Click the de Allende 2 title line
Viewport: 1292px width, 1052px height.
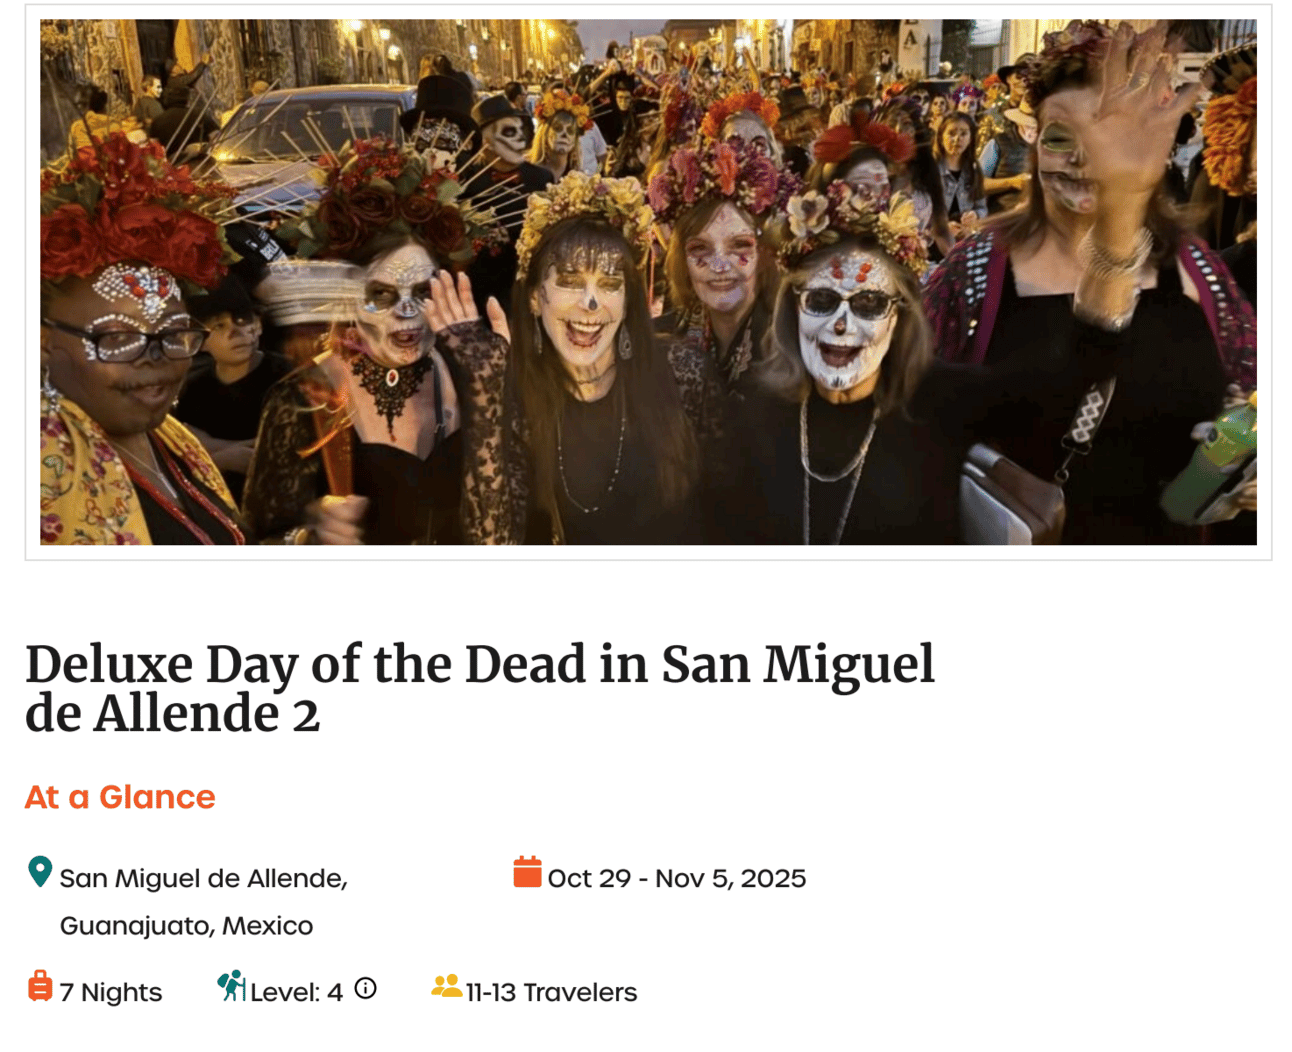coord(173,715)
